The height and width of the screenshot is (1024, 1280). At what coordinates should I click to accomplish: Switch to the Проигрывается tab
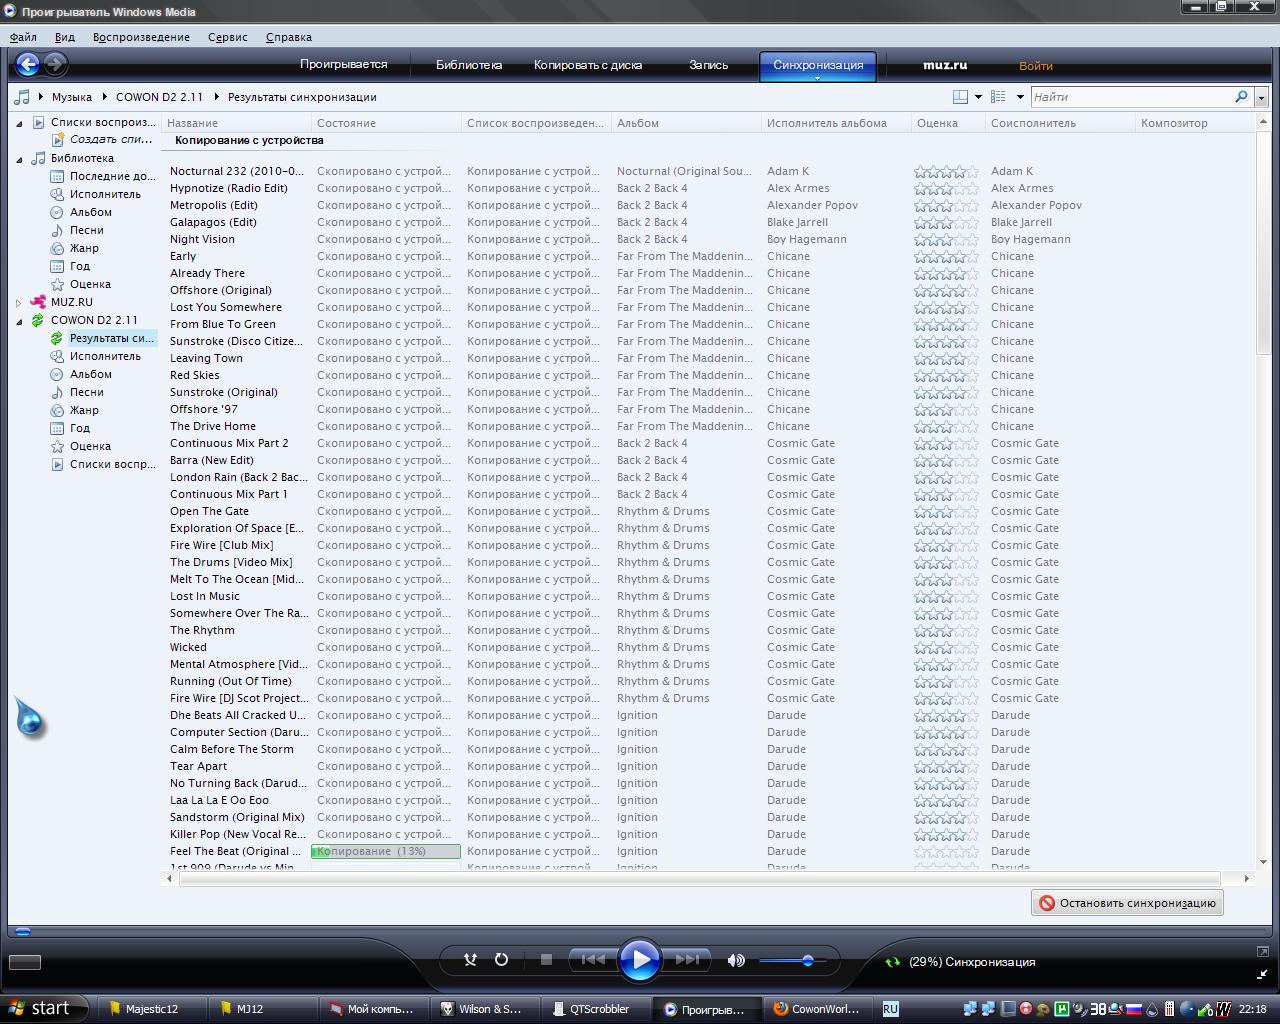344,64
